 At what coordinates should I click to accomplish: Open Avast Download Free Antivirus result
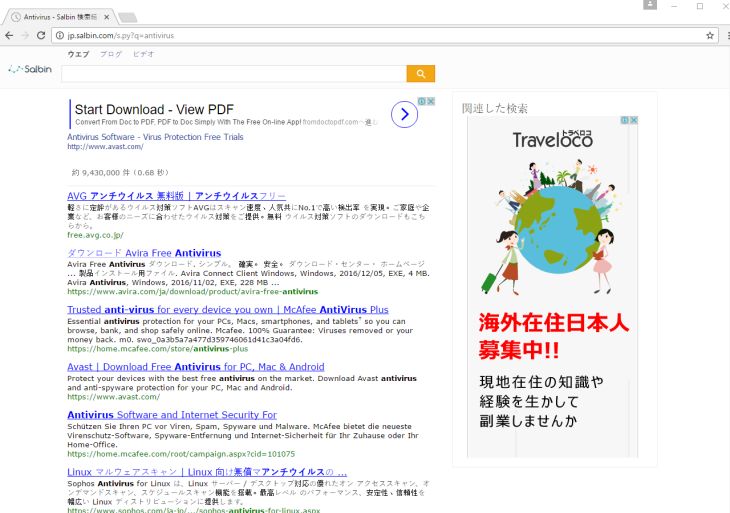click(x=196, y=367)
